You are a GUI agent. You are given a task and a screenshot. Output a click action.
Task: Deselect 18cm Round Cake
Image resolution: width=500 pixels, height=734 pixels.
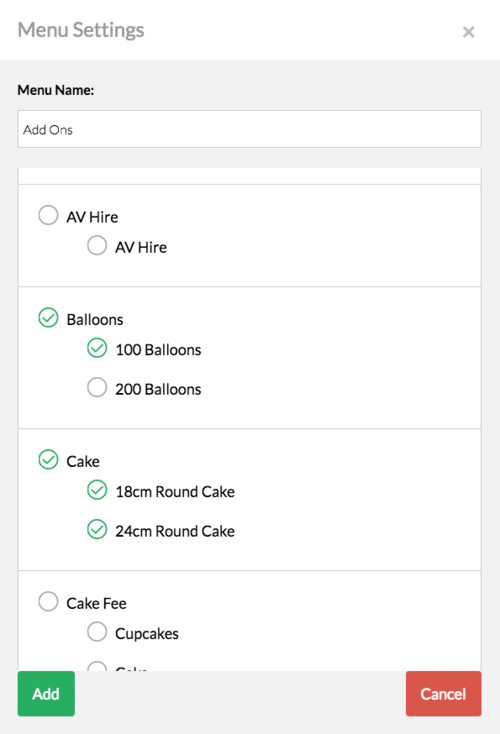click(x=97, y=490)
